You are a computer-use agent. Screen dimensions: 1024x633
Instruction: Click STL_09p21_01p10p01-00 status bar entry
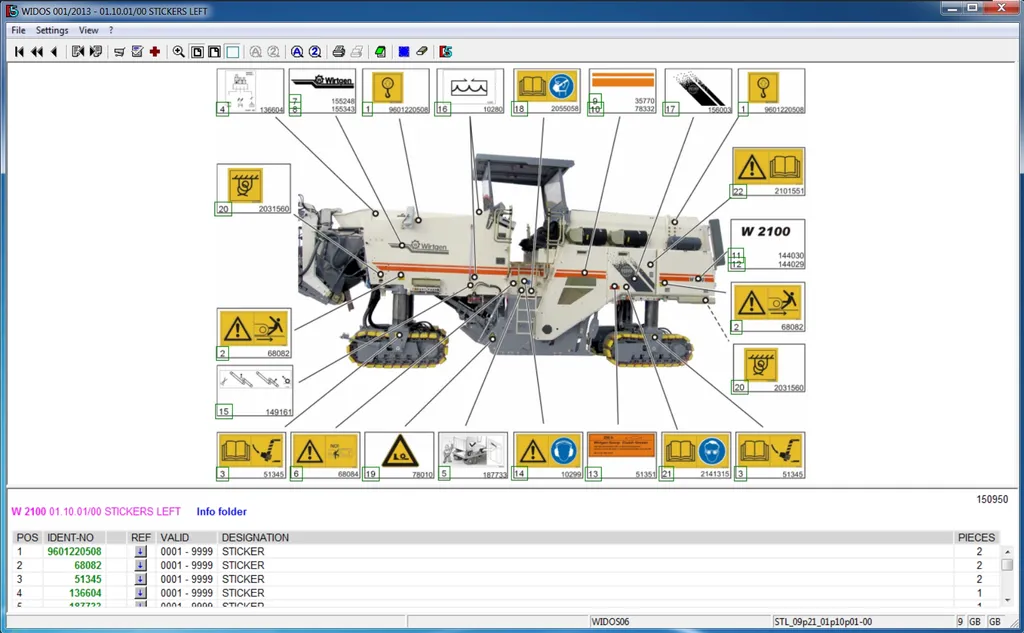pyautogui.click(x=823, y=622)
